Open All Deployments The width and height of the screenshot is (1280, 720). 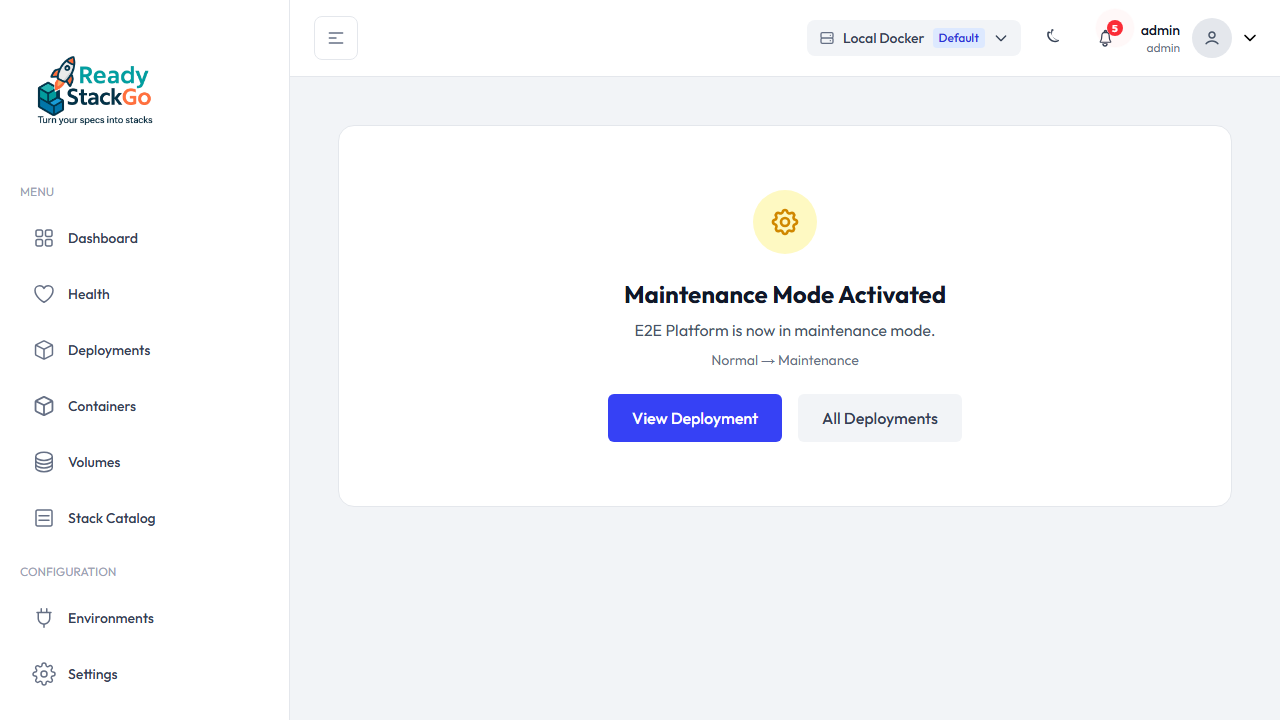[879, 418]
